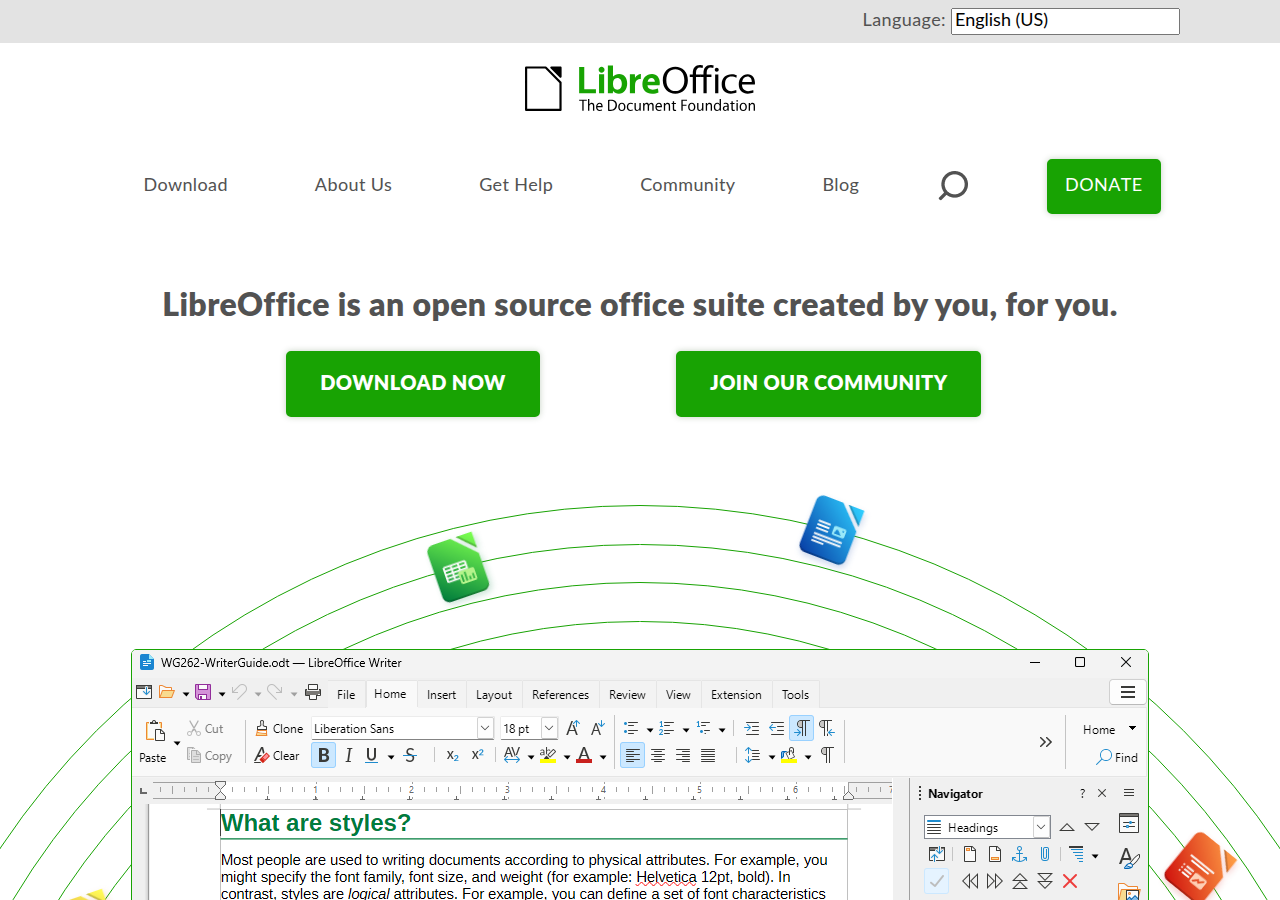
Task: Toggle the Align Left button
Action: [633, 756]
